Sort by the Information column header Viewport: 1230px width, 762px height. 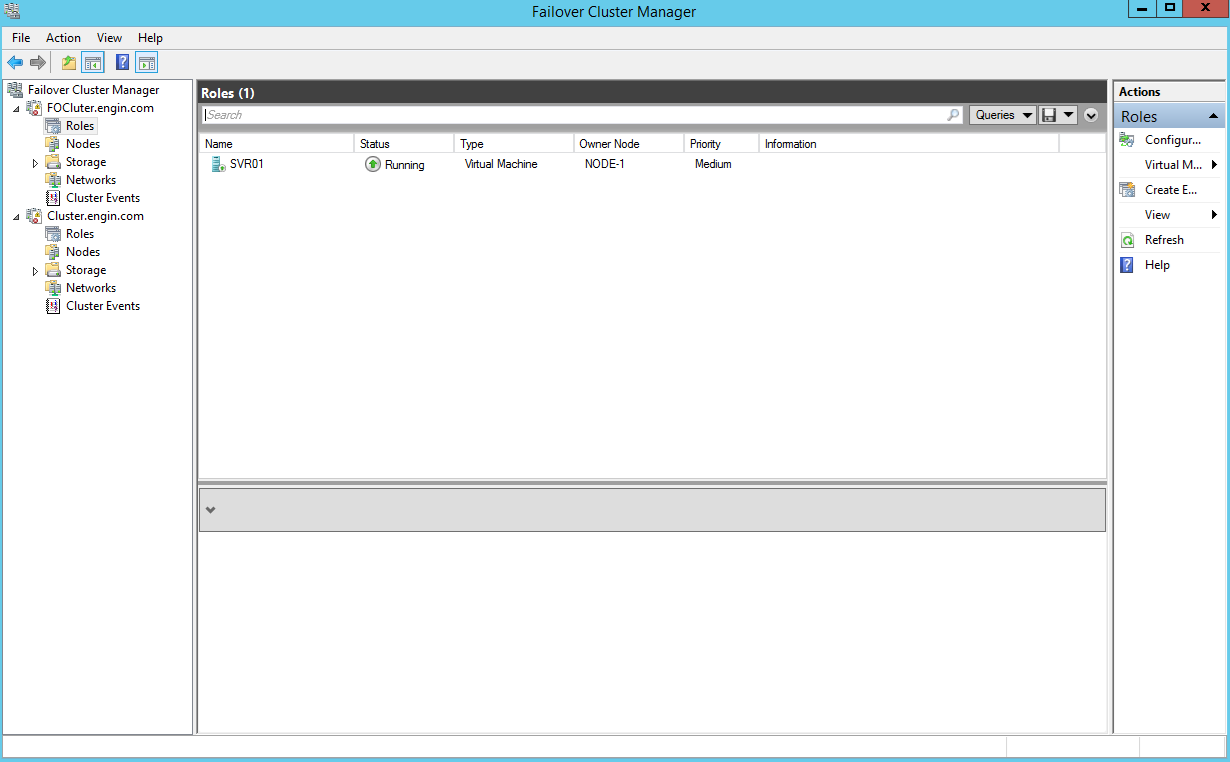[909, 144]
